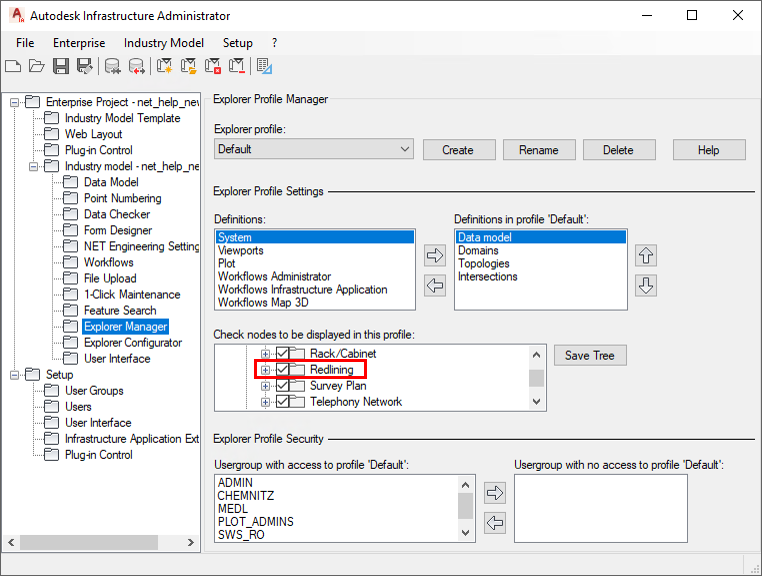
Task: Click the left tree horizontal scrollbar thumb
Action: click(89, 542)
